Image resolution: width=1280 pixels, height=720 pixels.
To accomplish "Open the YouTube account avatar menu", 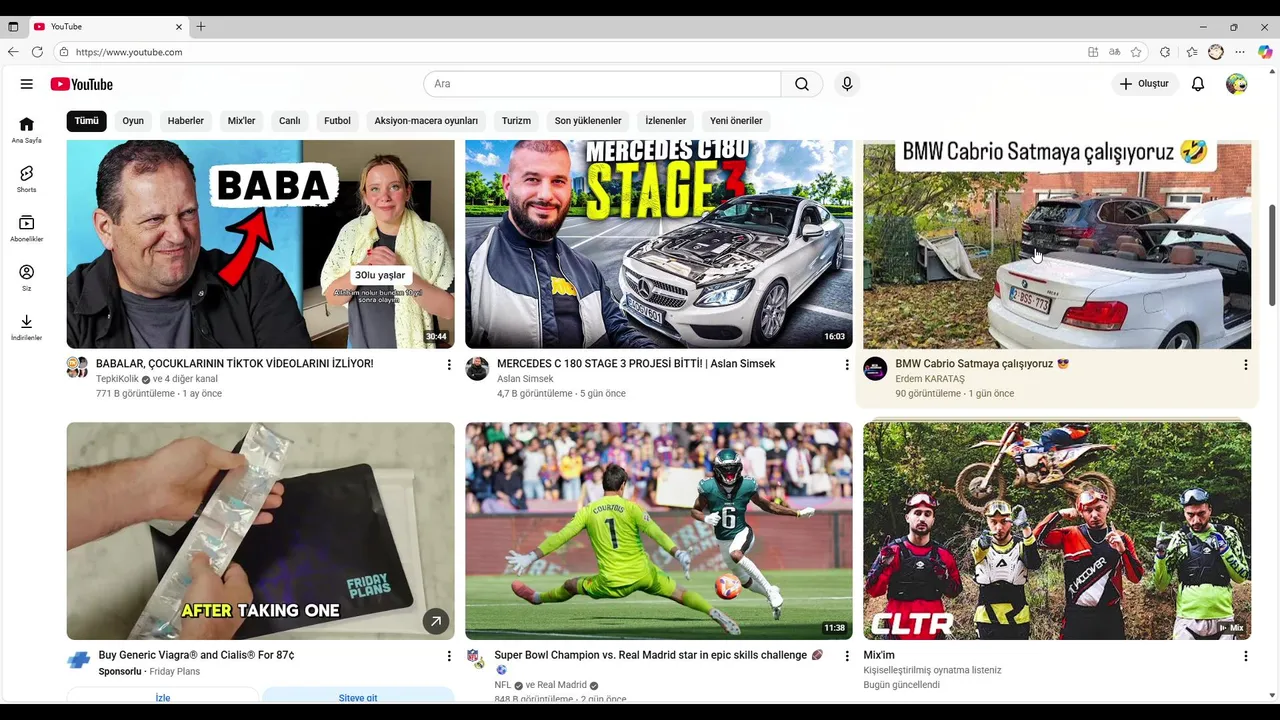I will coord(1237,84).
